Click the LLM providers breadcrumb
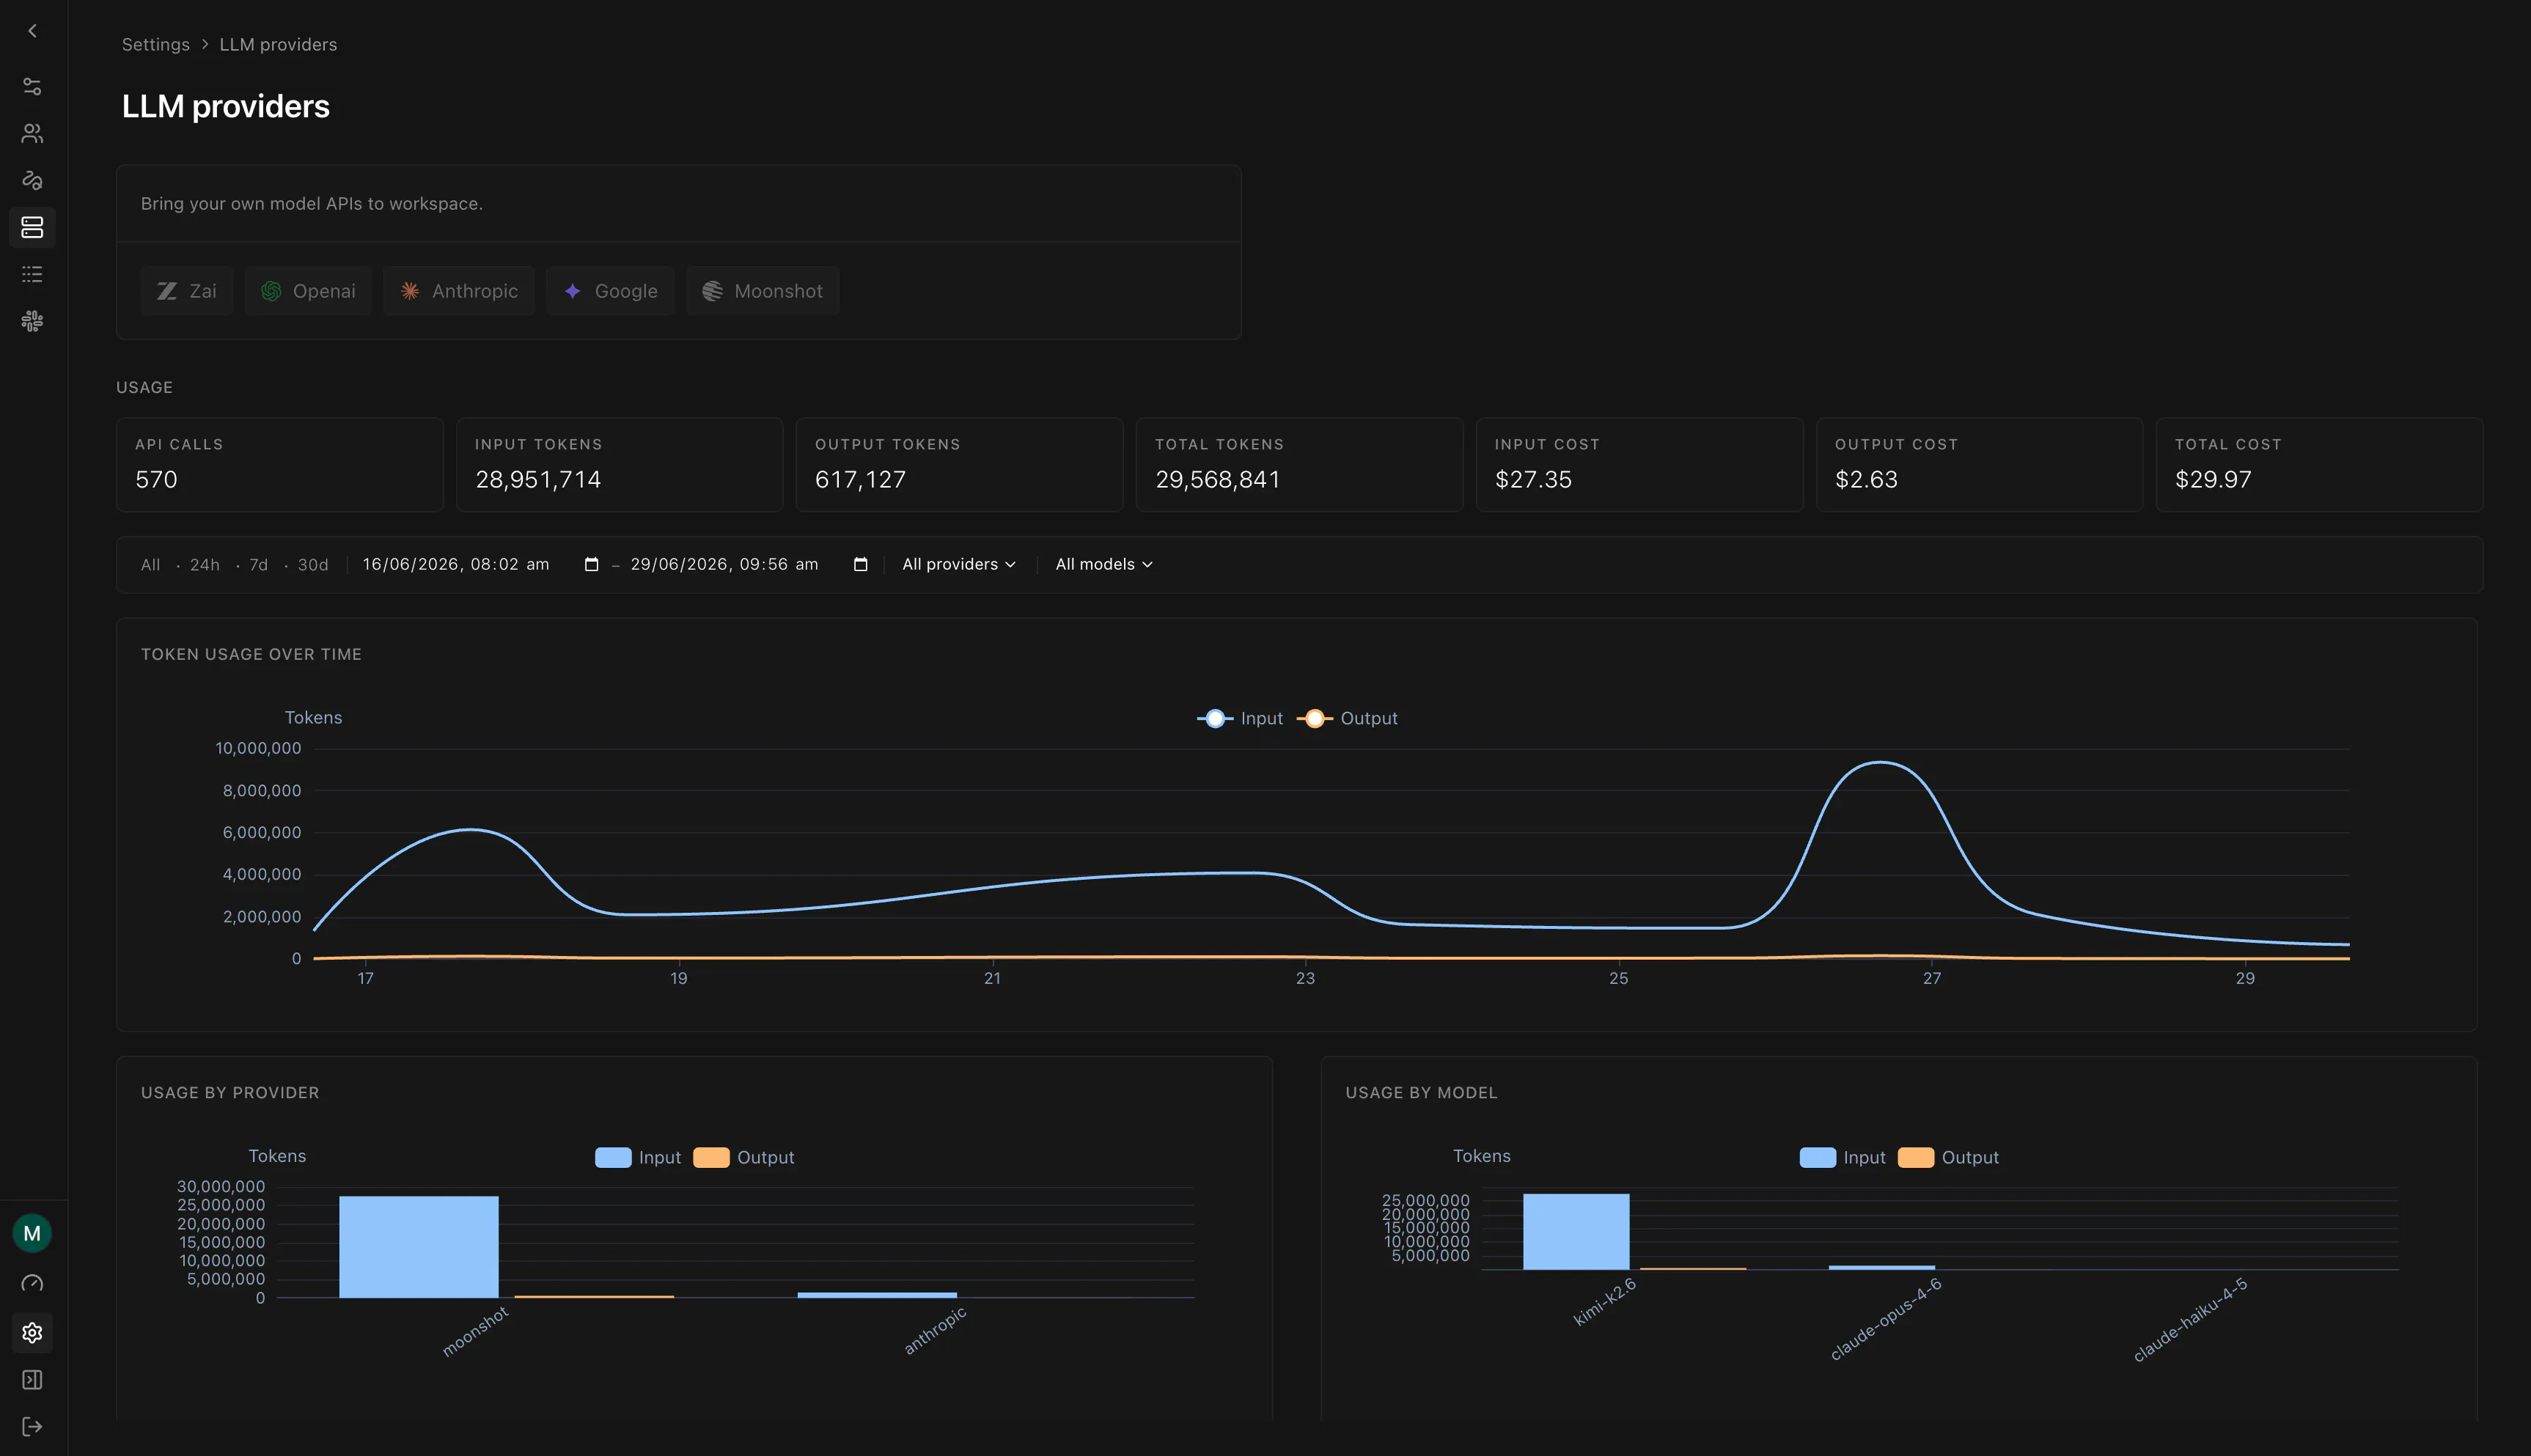 (x=278, y=44)
